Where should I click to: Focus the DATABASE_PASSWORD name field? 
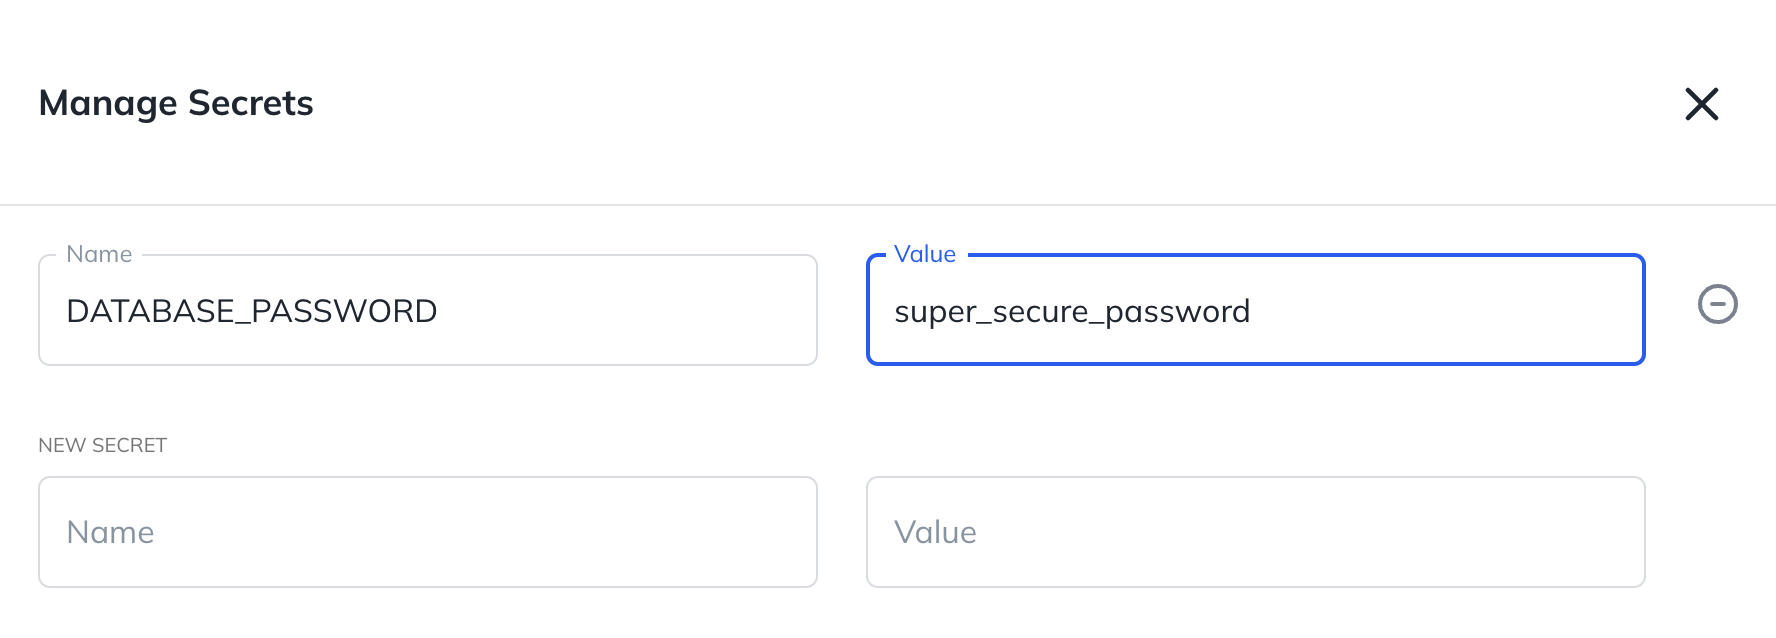point(428,310)
